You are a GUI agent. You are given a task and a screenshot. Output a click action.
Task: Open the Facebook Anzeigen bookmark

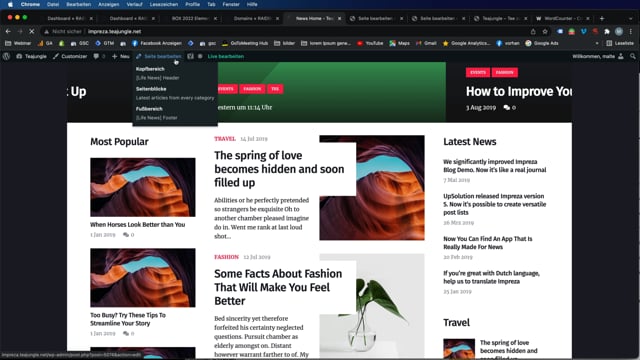pos(157,43)
